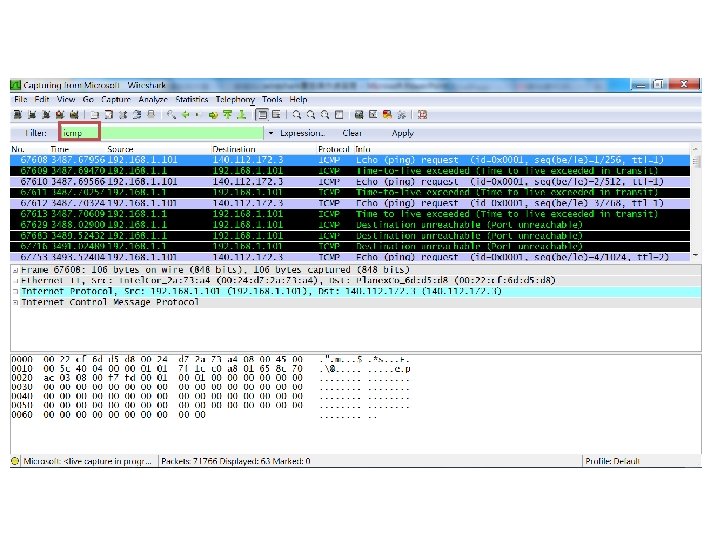
Task: Open the Edit menu
Action: coord(42,100)
